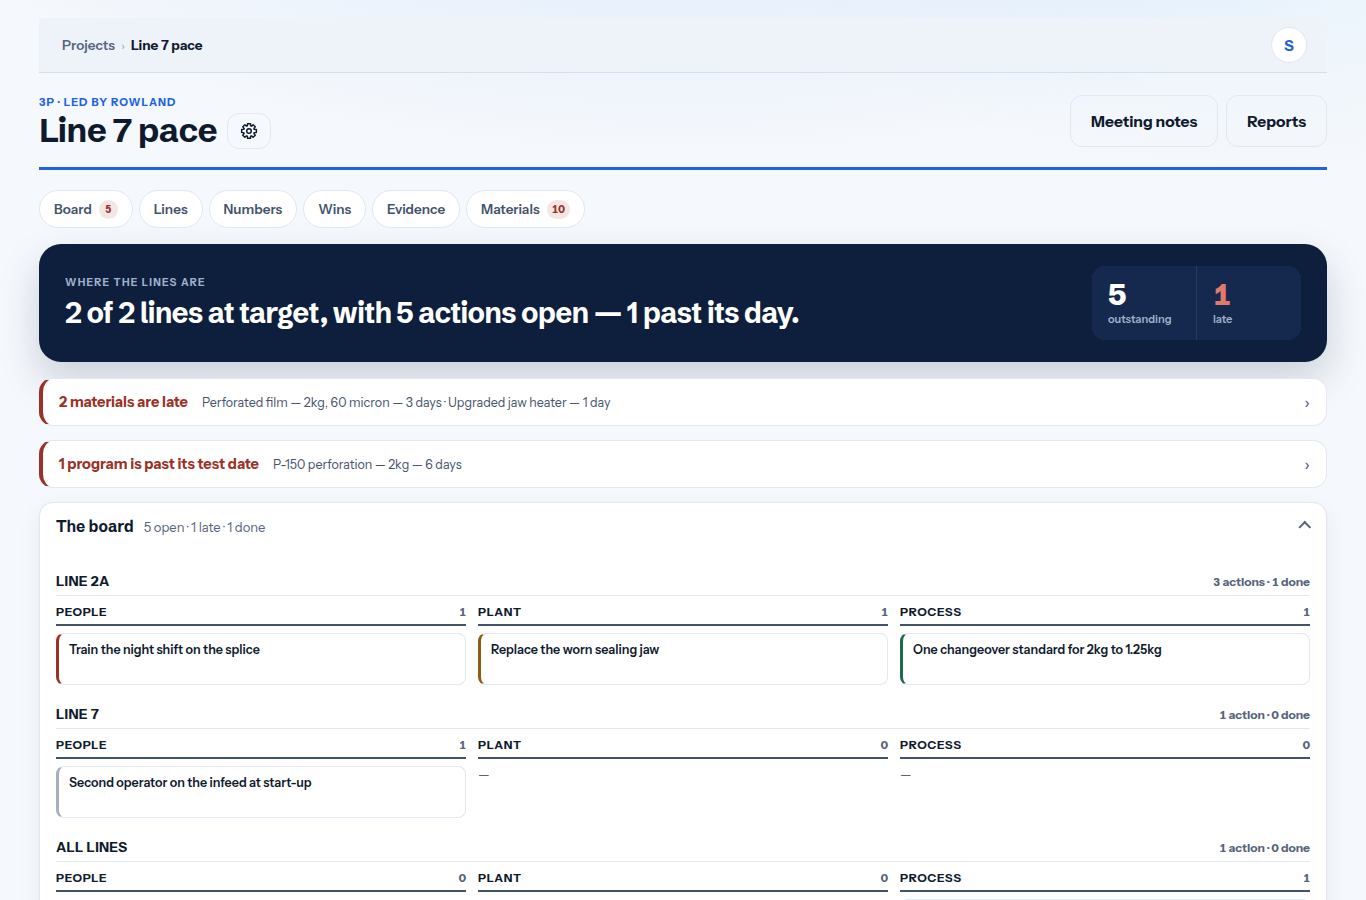Open the Materials tab

(x=525, y=209)
